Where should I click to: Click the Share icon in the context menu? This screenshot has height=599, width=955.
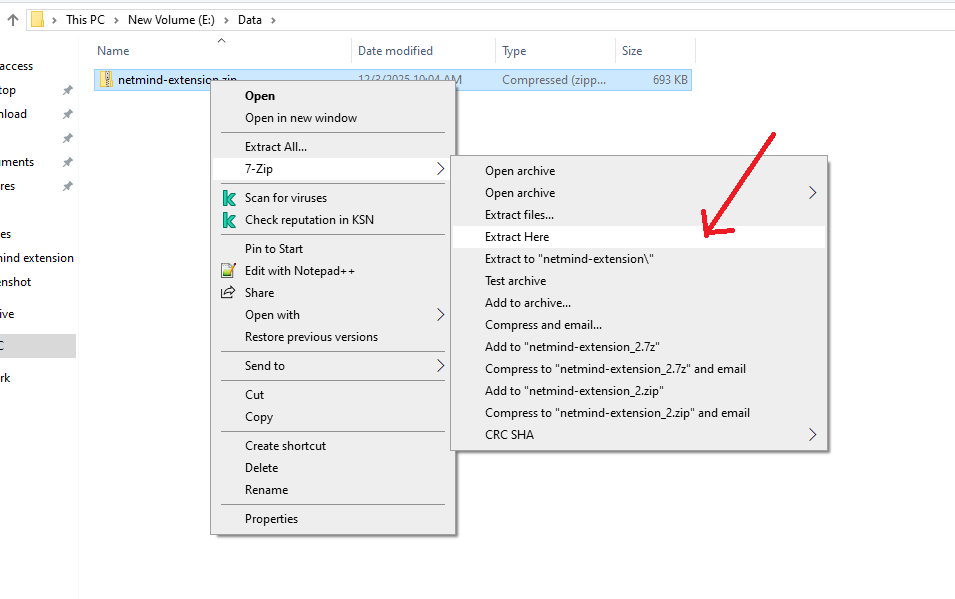(x=227, y=293)
